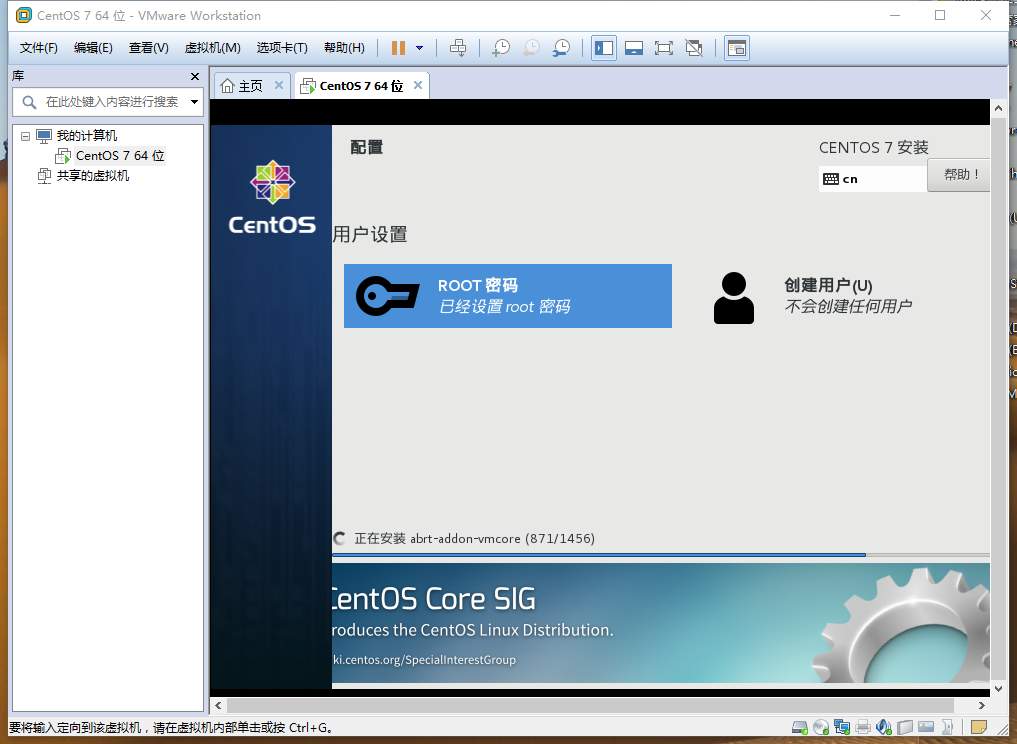Click the Send Ctrl+Alt+Del toolbar icon
The height and width of the screenshot is (744, 1017).
(x=458, y=48)
